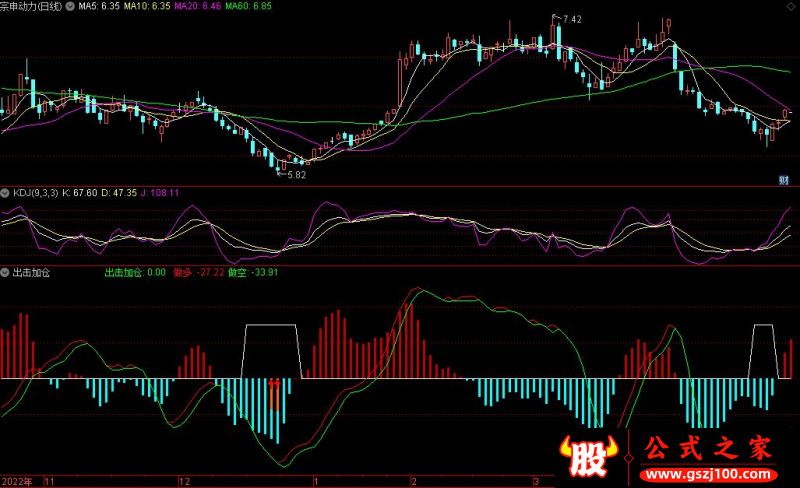Open the main chart indicator dropdown arrow
Viewport: 800px width, 488px height.
click(x=70, y=7)
